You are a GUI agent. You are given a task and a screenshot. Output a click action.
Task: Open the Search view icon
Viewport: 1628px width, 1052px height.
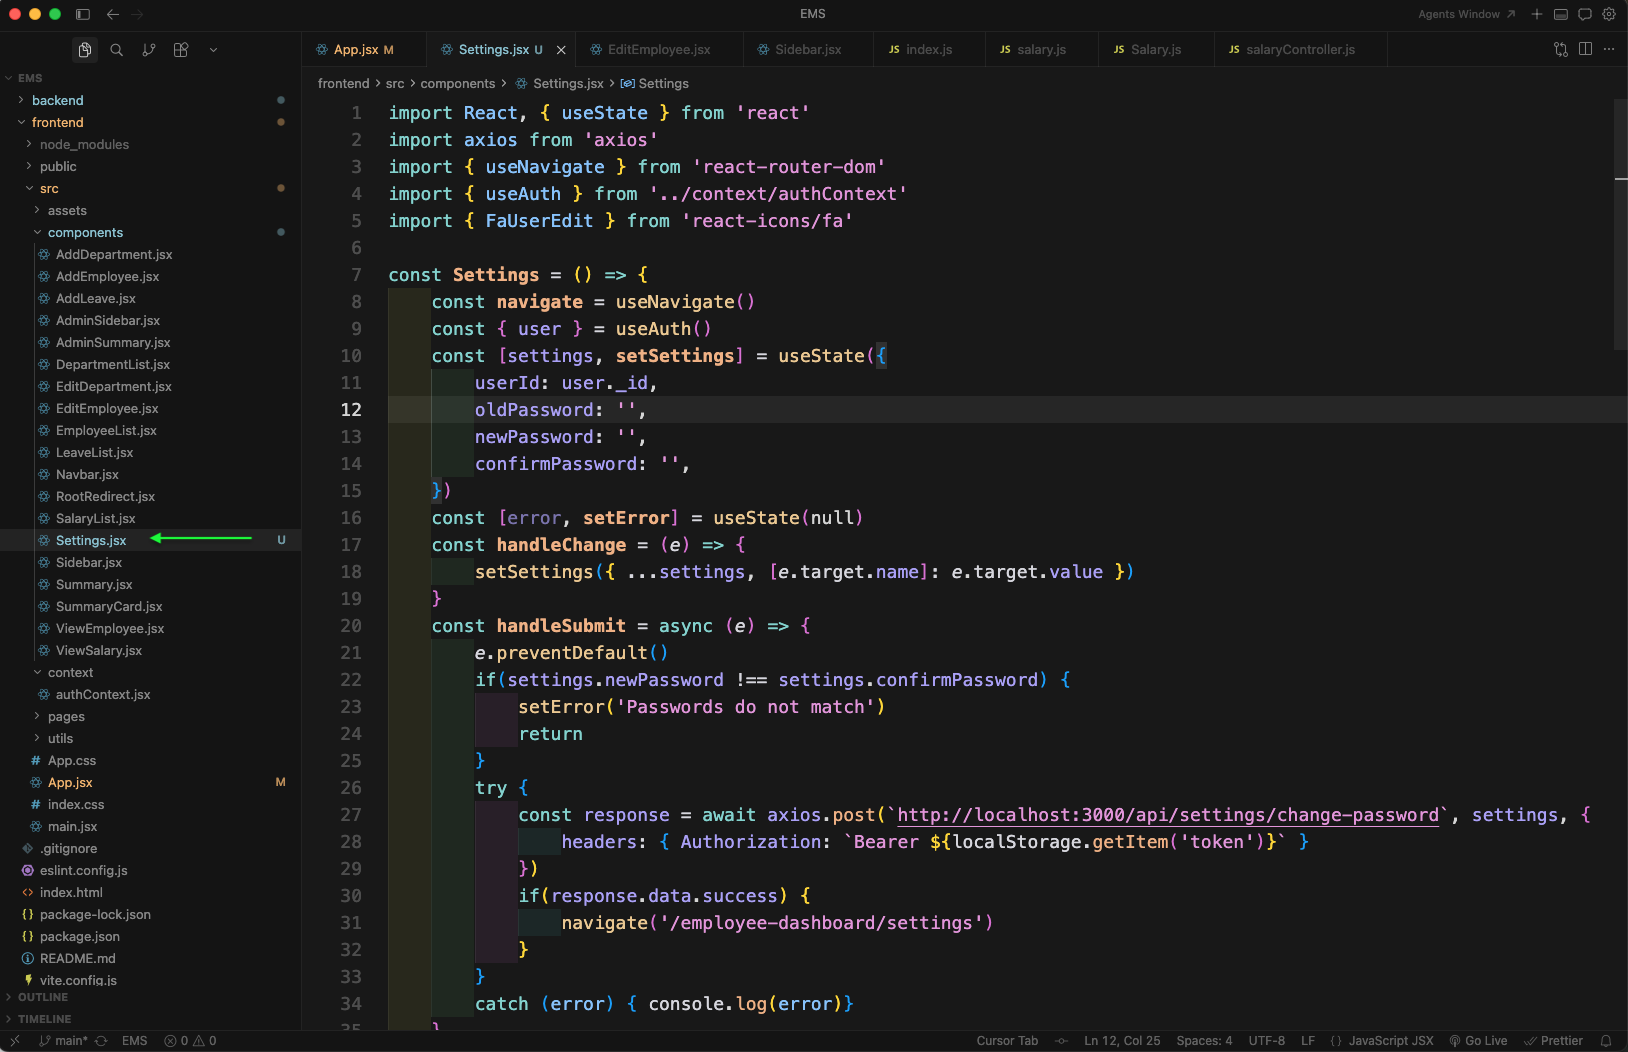tap(117, 50)
